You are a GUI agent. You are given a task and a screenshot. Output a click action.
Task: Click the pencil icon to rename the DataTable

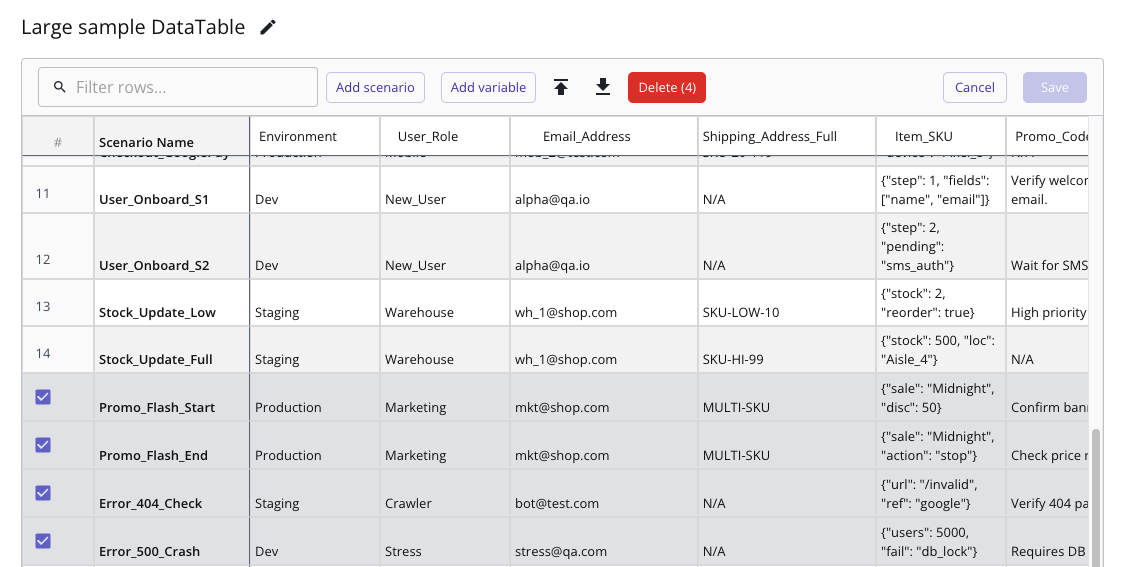[x=267, y=28]
